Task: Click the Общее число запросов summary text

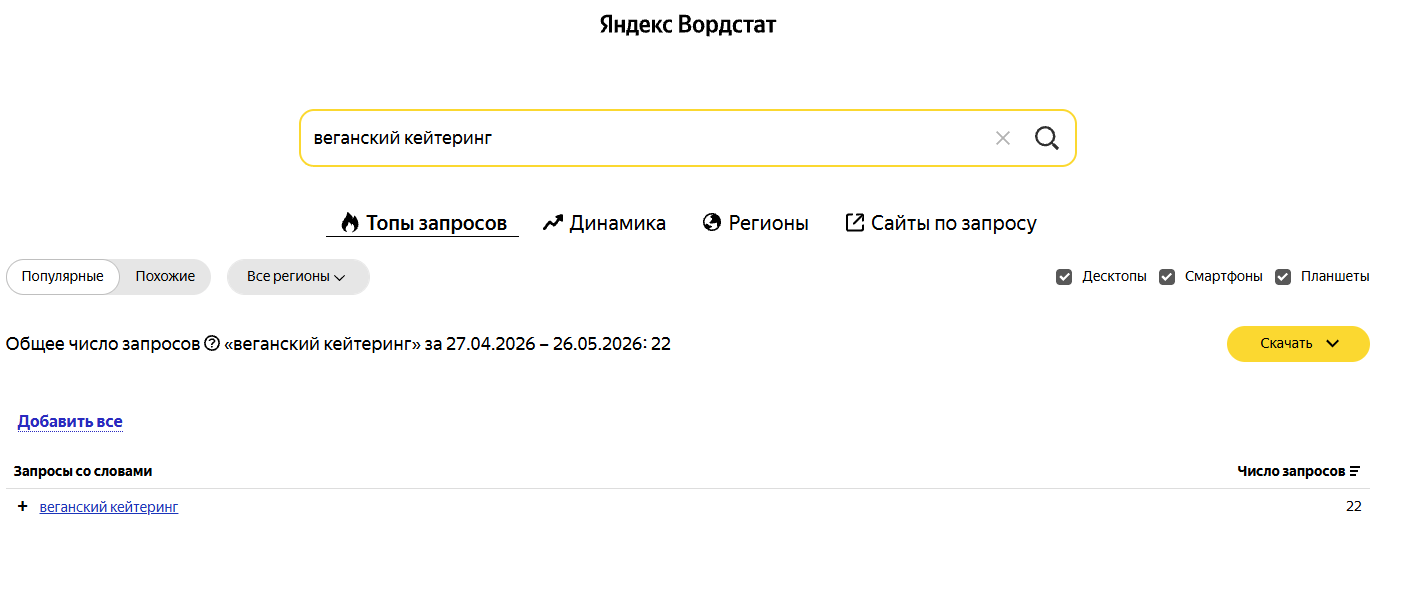Action: 338,344
